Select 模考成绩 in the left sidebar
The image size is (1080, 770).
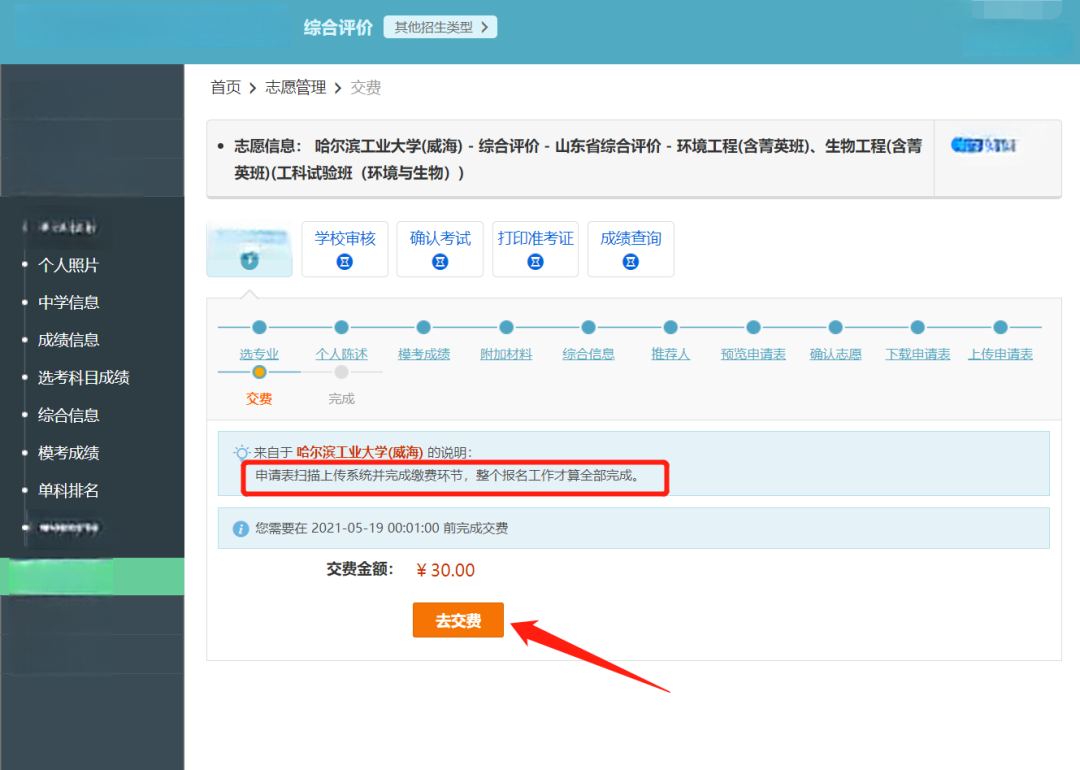68,452
